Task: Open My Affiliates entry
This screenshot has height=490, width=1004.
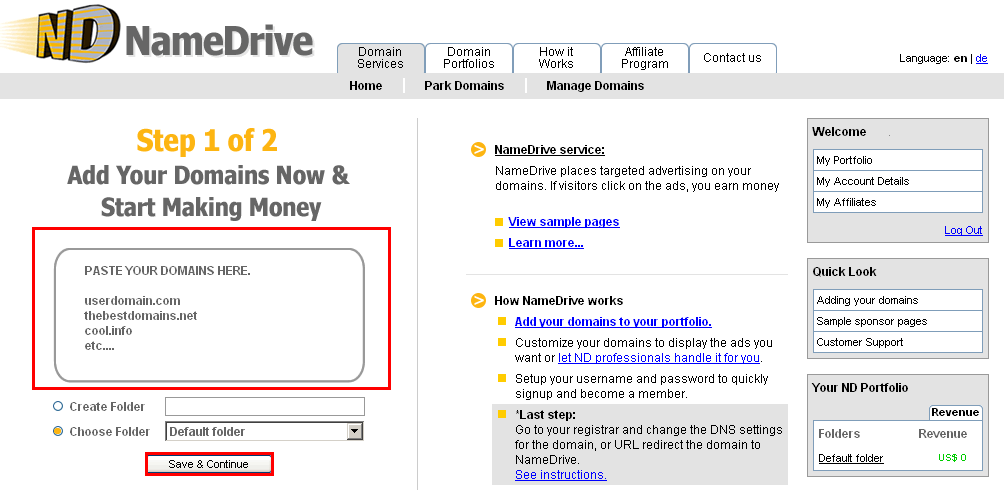Action: (x=898, y=202)
